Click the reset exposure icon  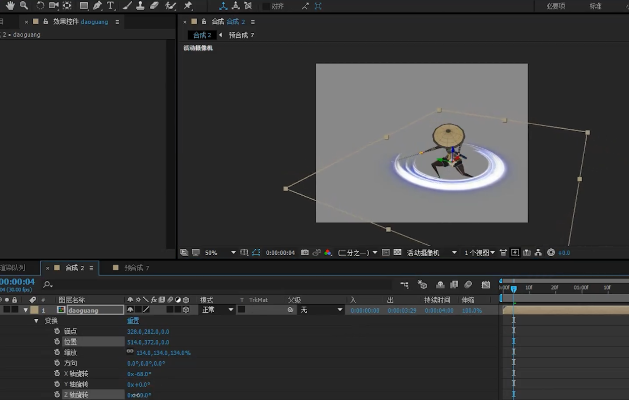click(x=551, y=252)
